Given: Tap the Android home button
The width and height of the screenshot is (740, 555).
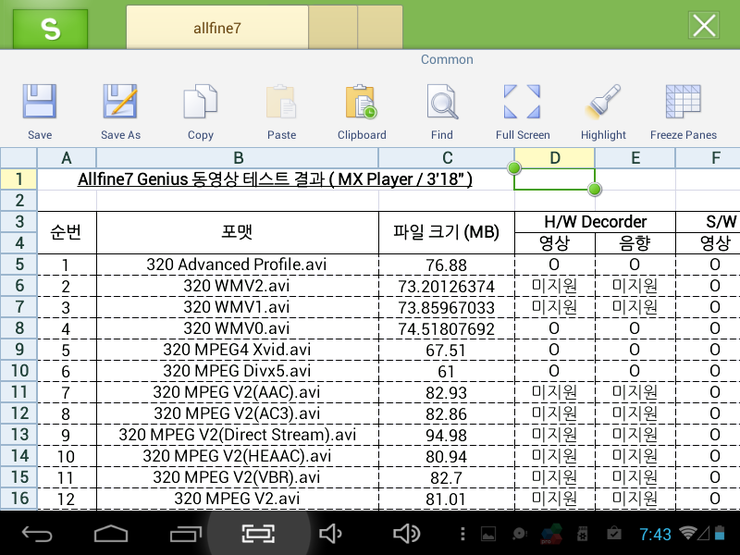Looking at the screenshot, I should 111,534.
